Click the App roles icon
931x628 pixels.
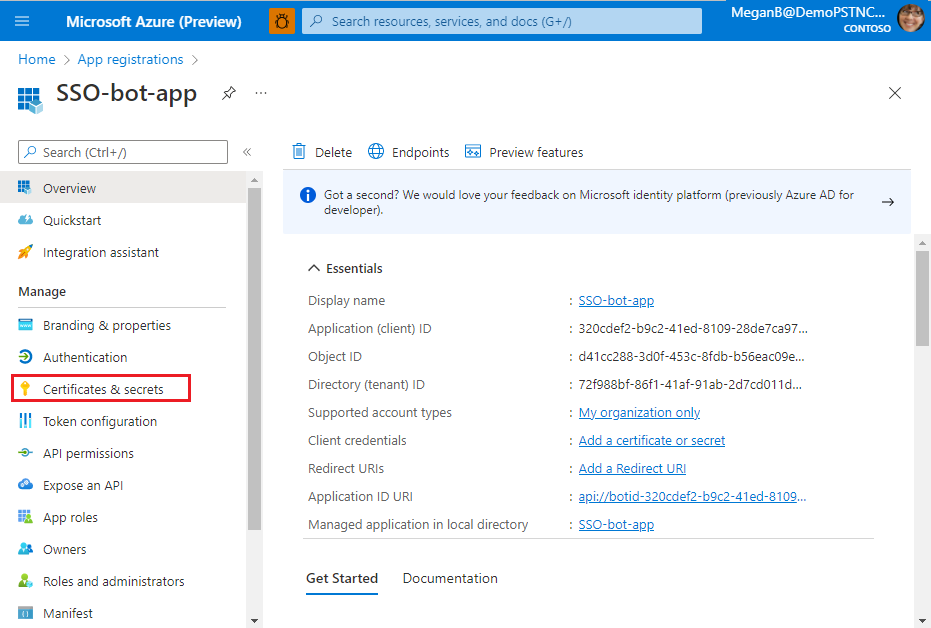tap(25, 516)
